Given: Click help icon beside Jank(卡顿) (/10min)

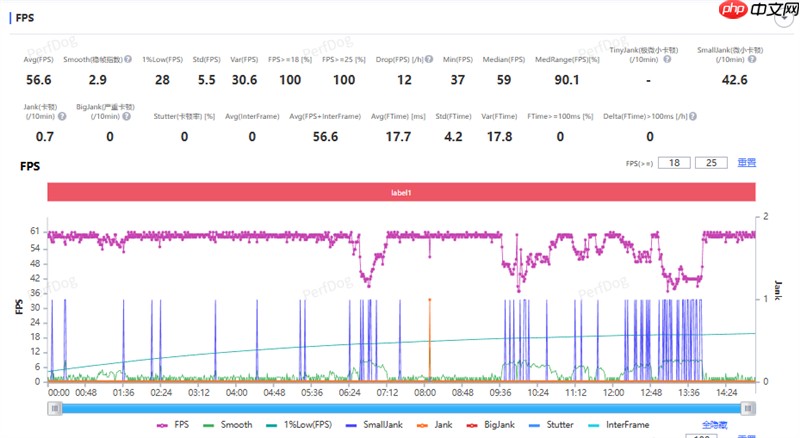Looking at the screenshot, I should point(60,117).
